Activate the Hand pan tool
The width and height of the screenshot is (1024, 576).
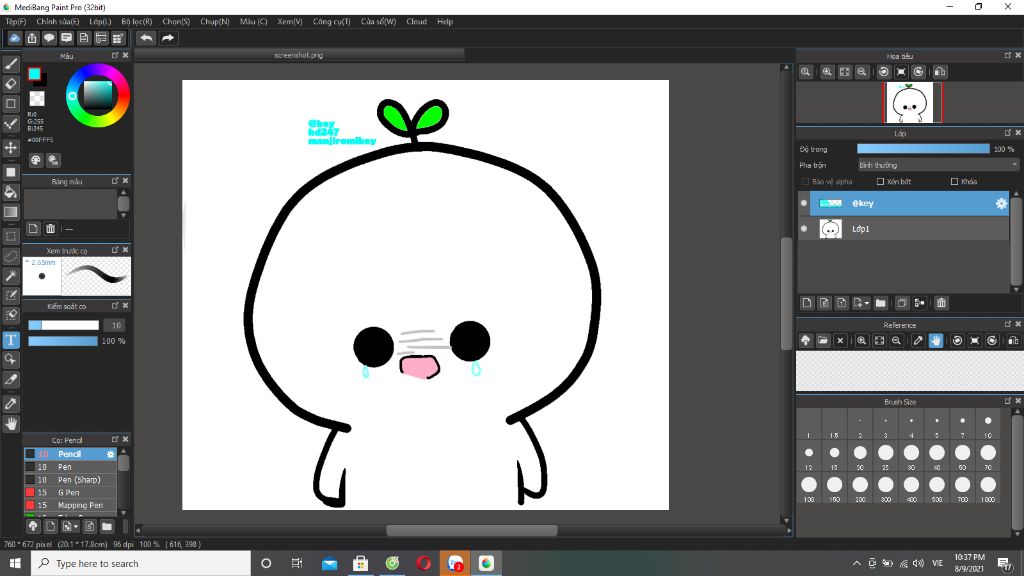11,424
